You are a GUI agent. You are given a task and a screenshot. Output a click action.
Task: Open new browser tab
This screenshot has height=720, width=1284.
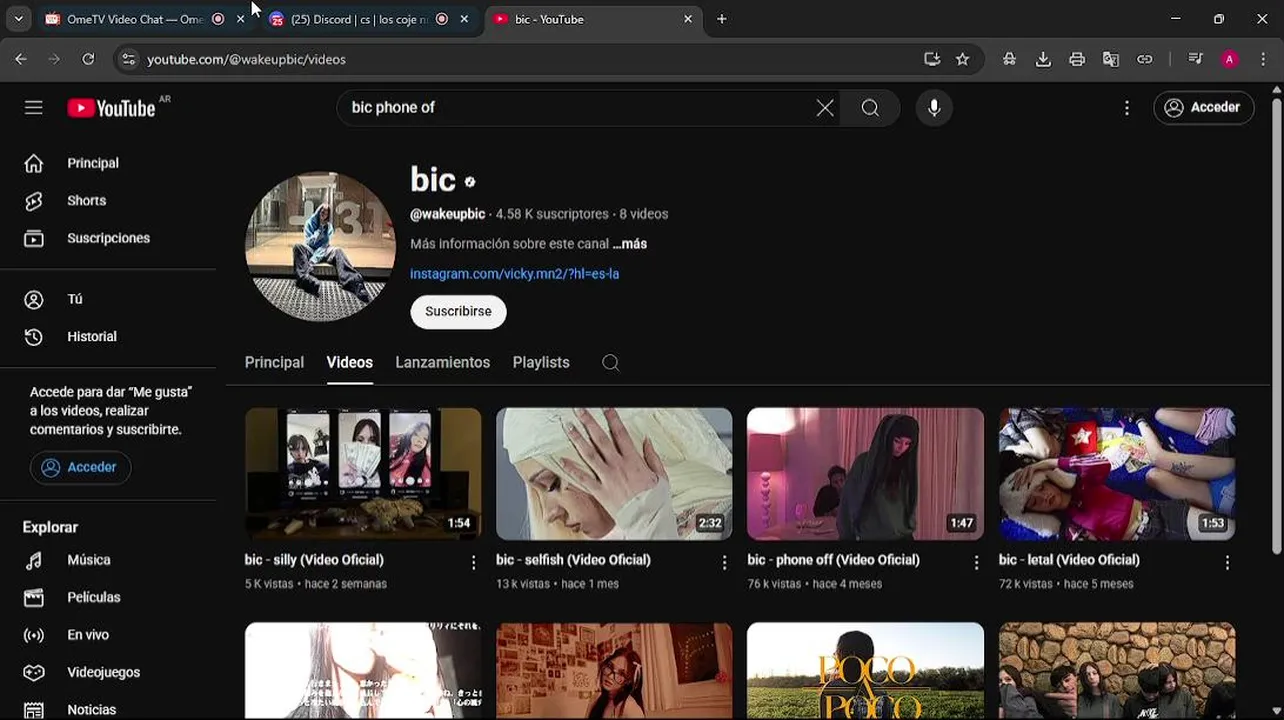pyautogui.click(x=722, y=19)
